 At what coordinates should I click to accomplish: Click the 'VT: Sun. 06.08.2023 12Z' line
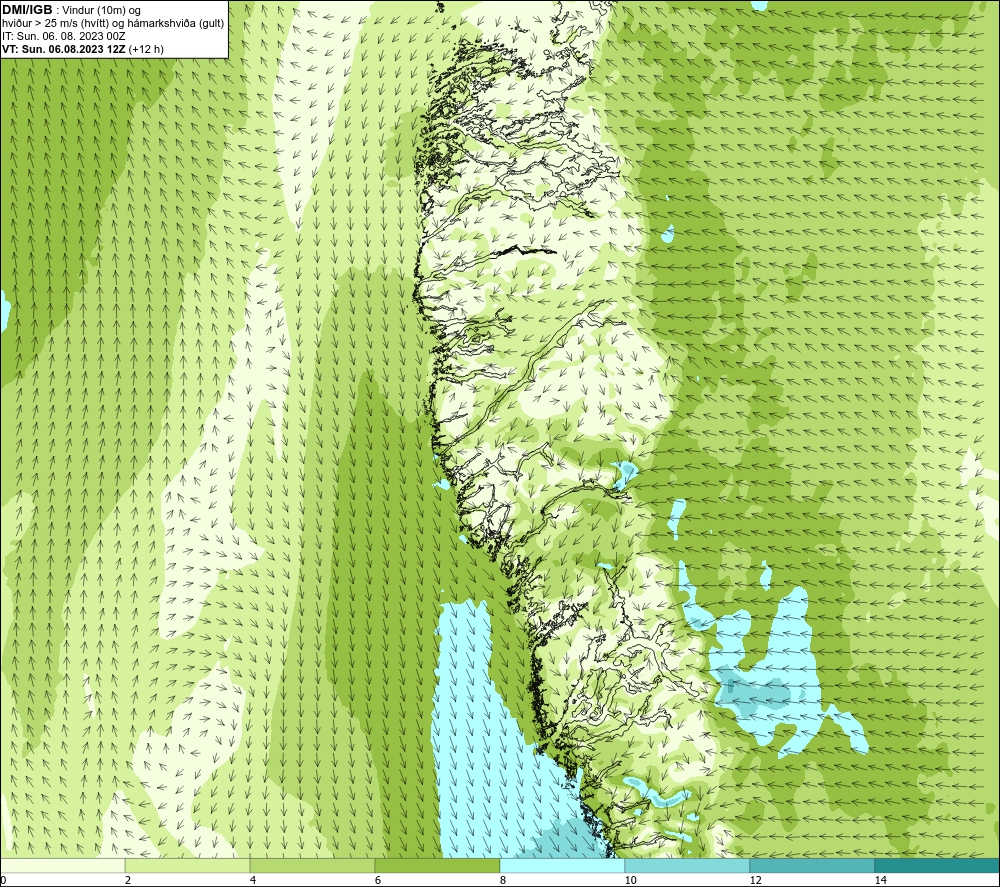pyautogui.click(x=64, y=49)
